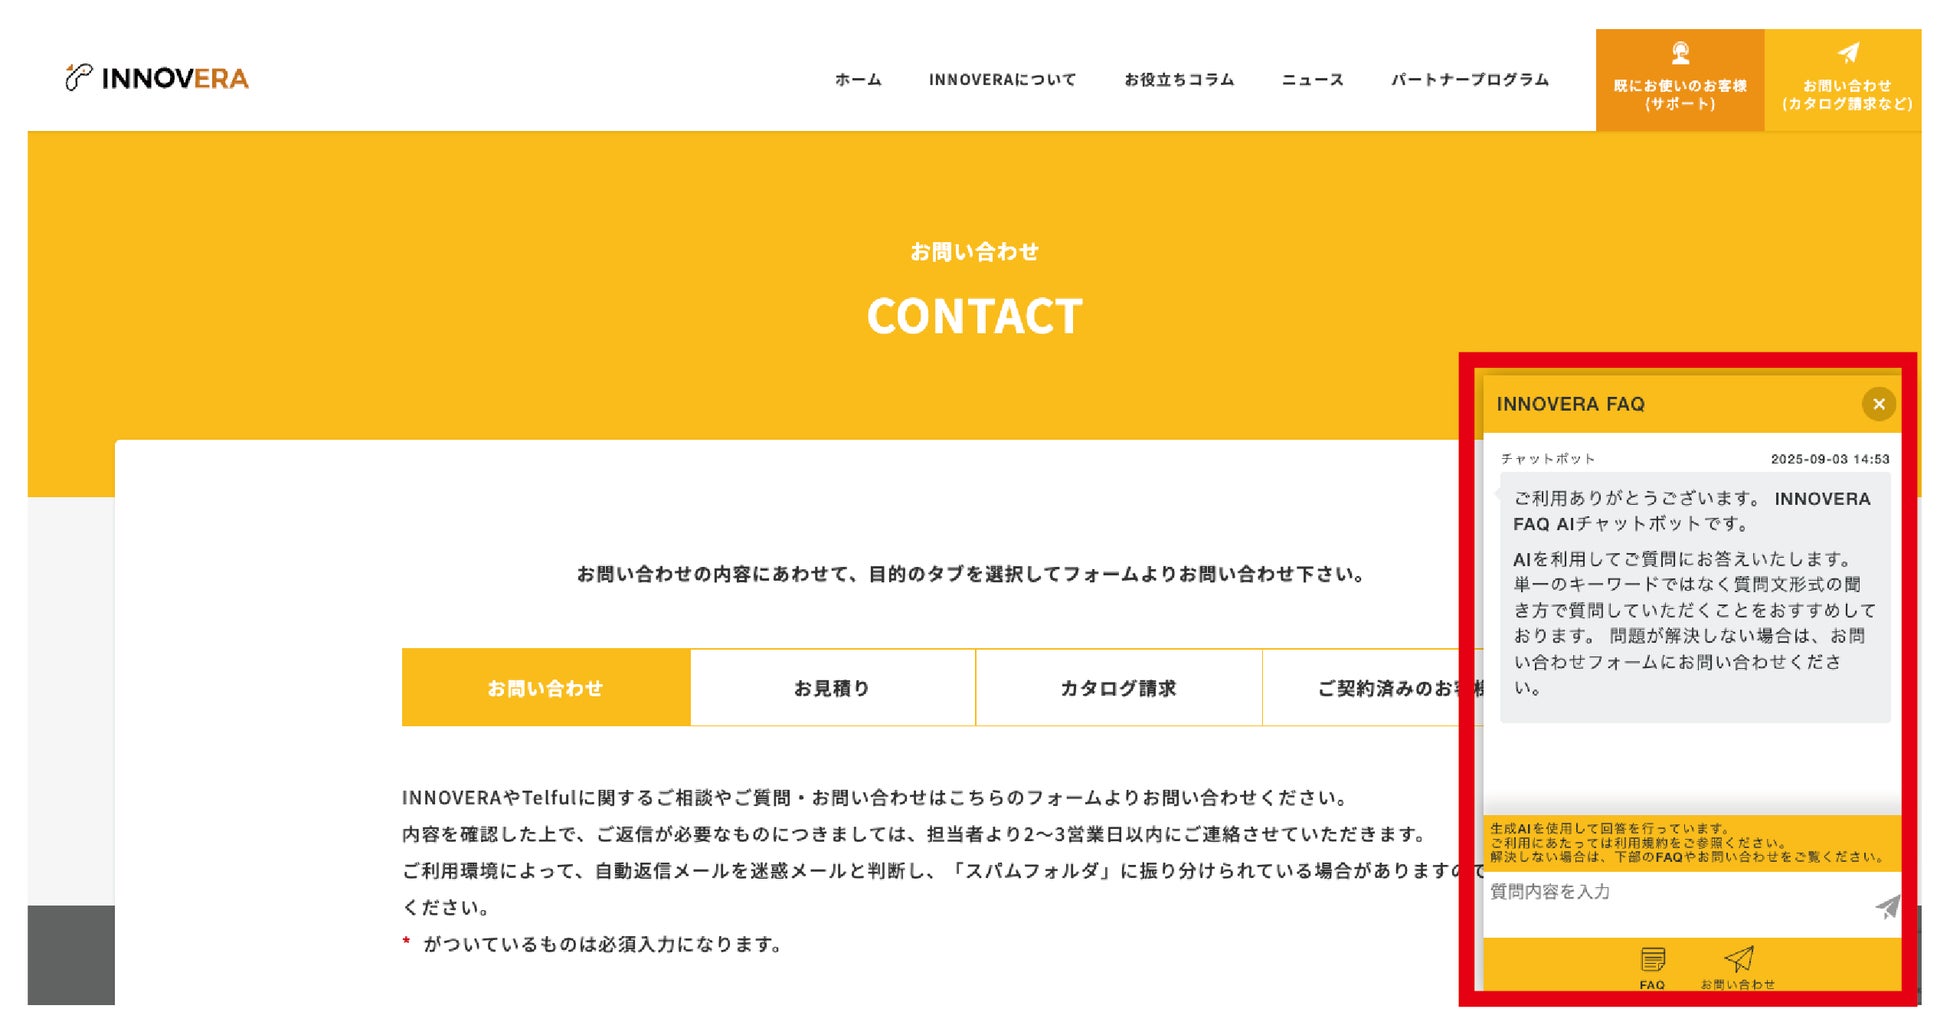1950x1035 pixels.
Task: Click お問い合わせ icon in chat footer
Action: point(1738,967)
